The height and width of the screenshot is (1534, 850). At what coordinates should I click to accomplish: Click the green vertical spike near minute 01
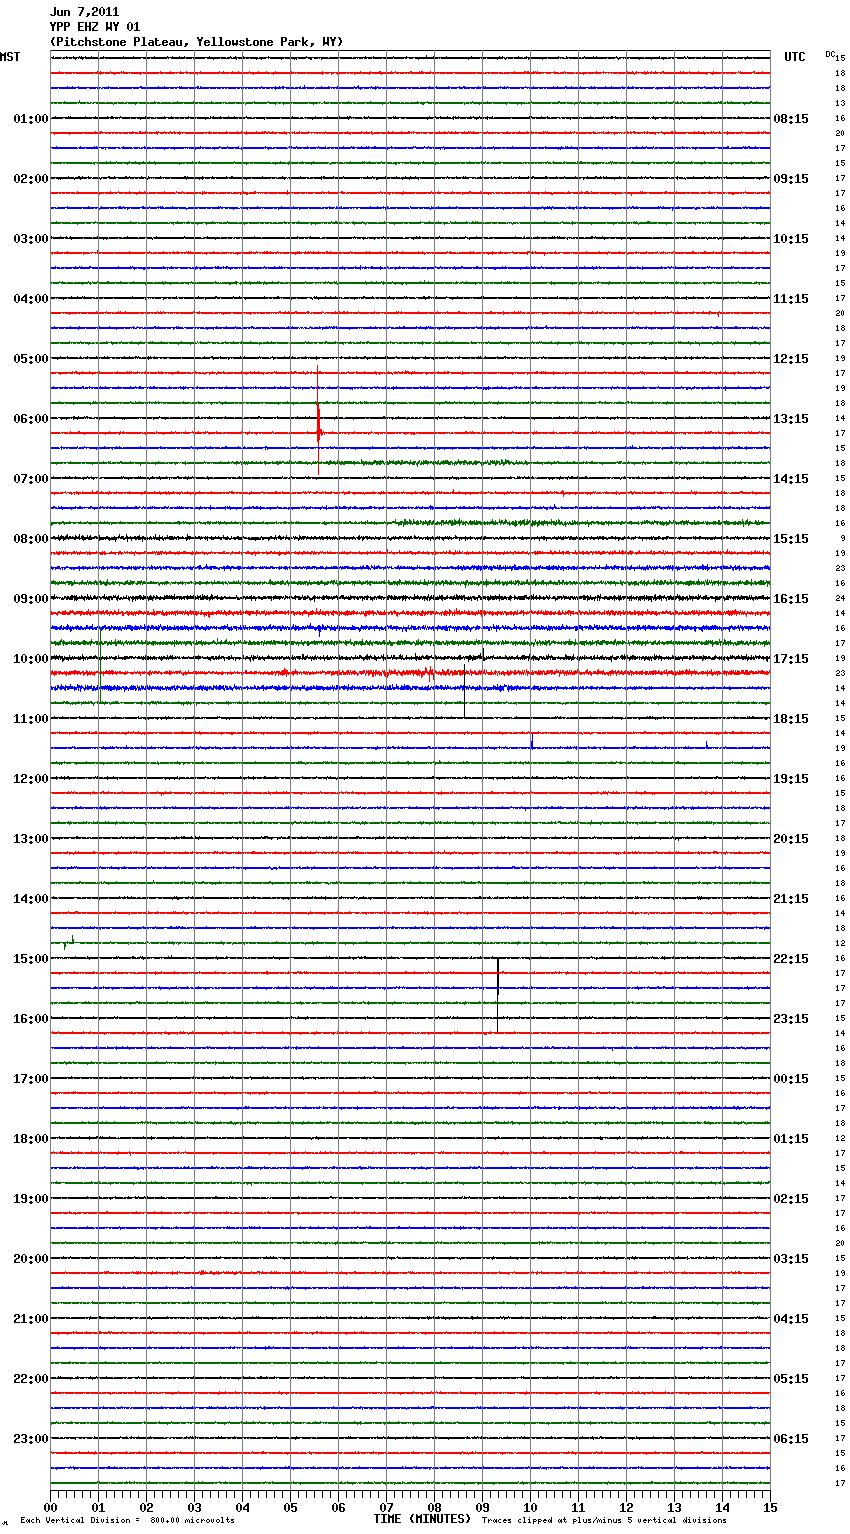(100, 665)
